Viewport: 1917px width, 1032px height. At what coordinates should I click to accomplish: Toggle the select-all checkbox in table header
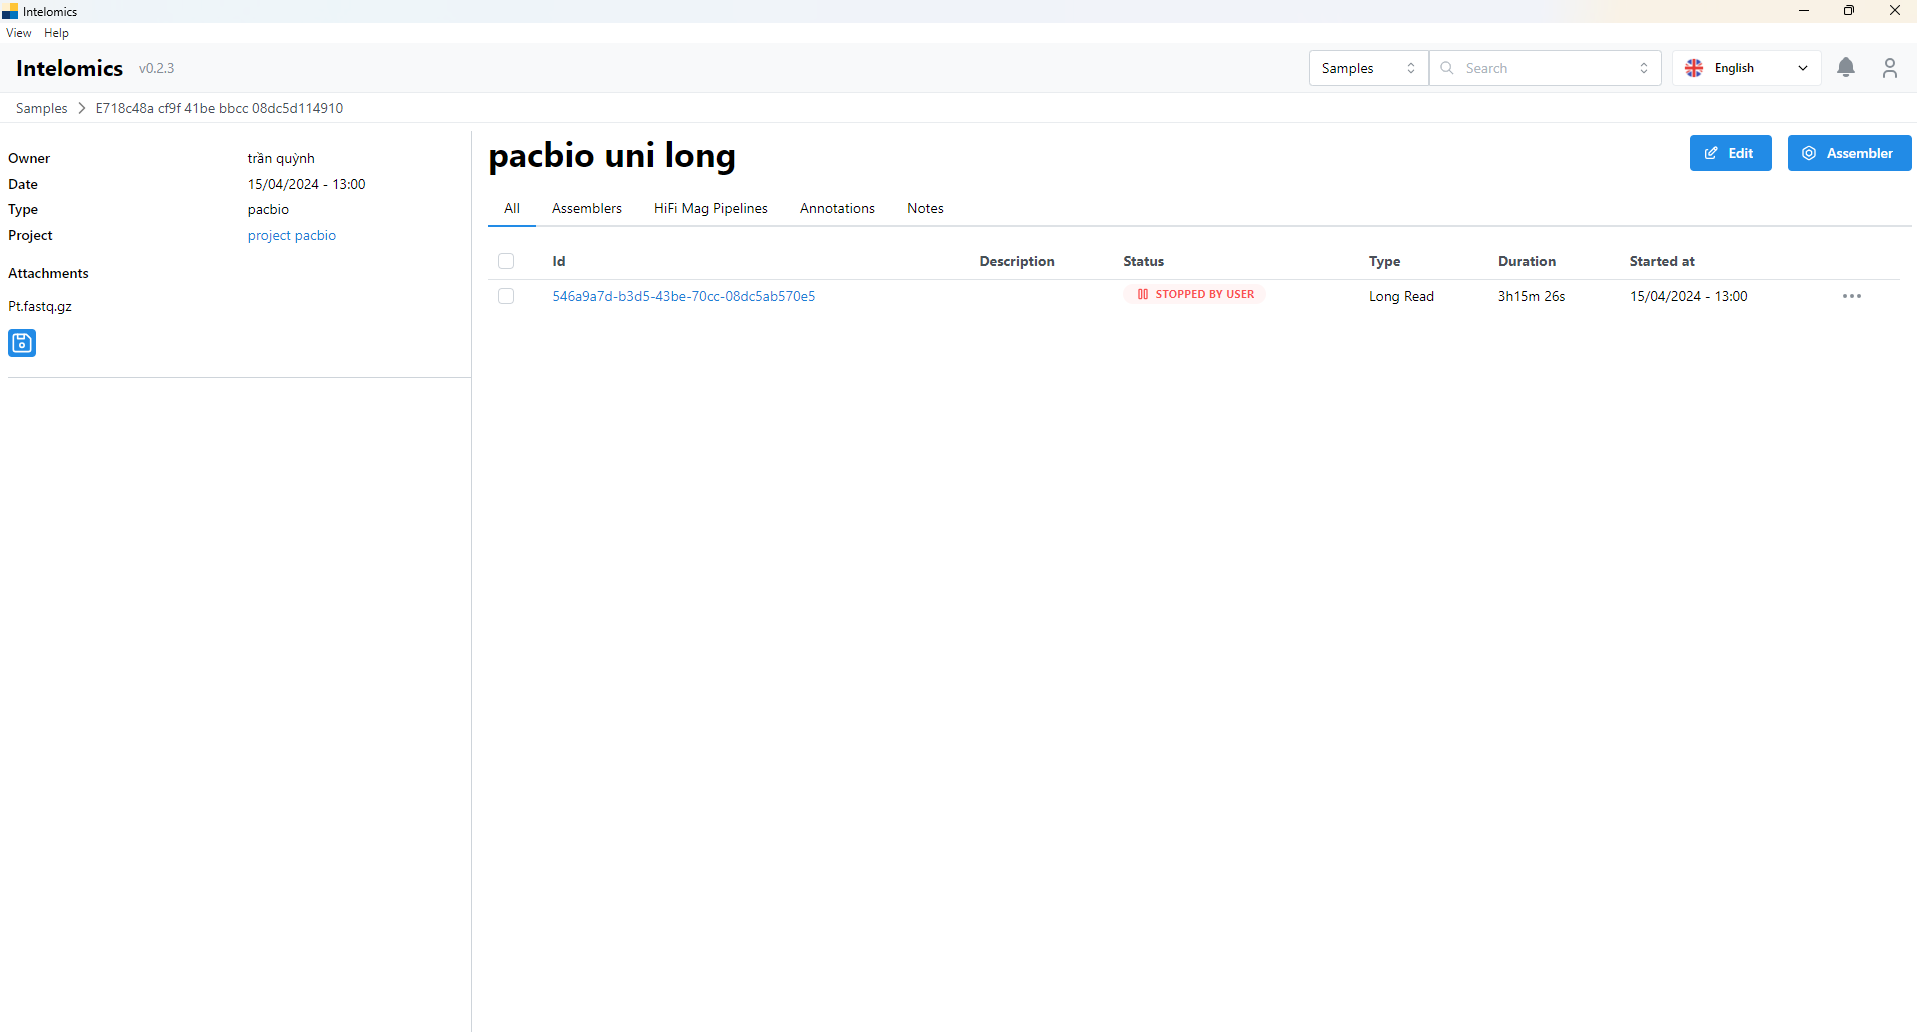[x=506, y=261]
